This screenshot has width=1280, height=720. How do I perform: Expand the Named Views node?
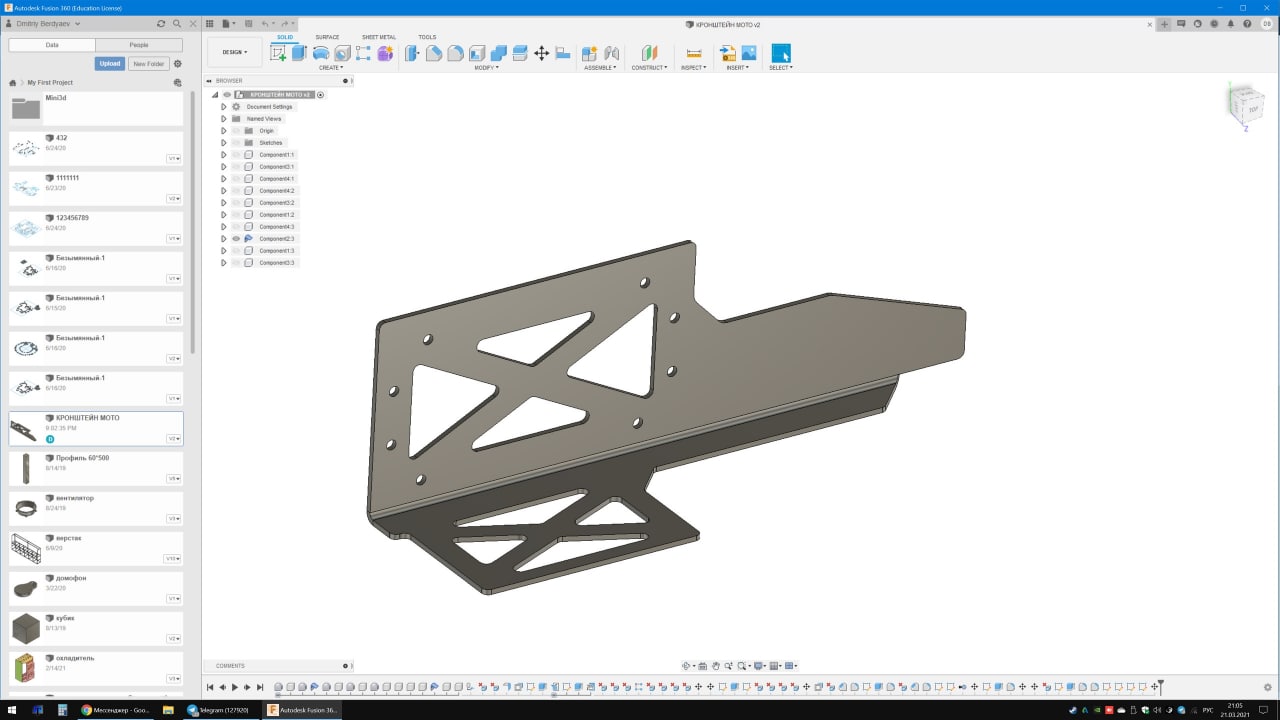point(224,119)
